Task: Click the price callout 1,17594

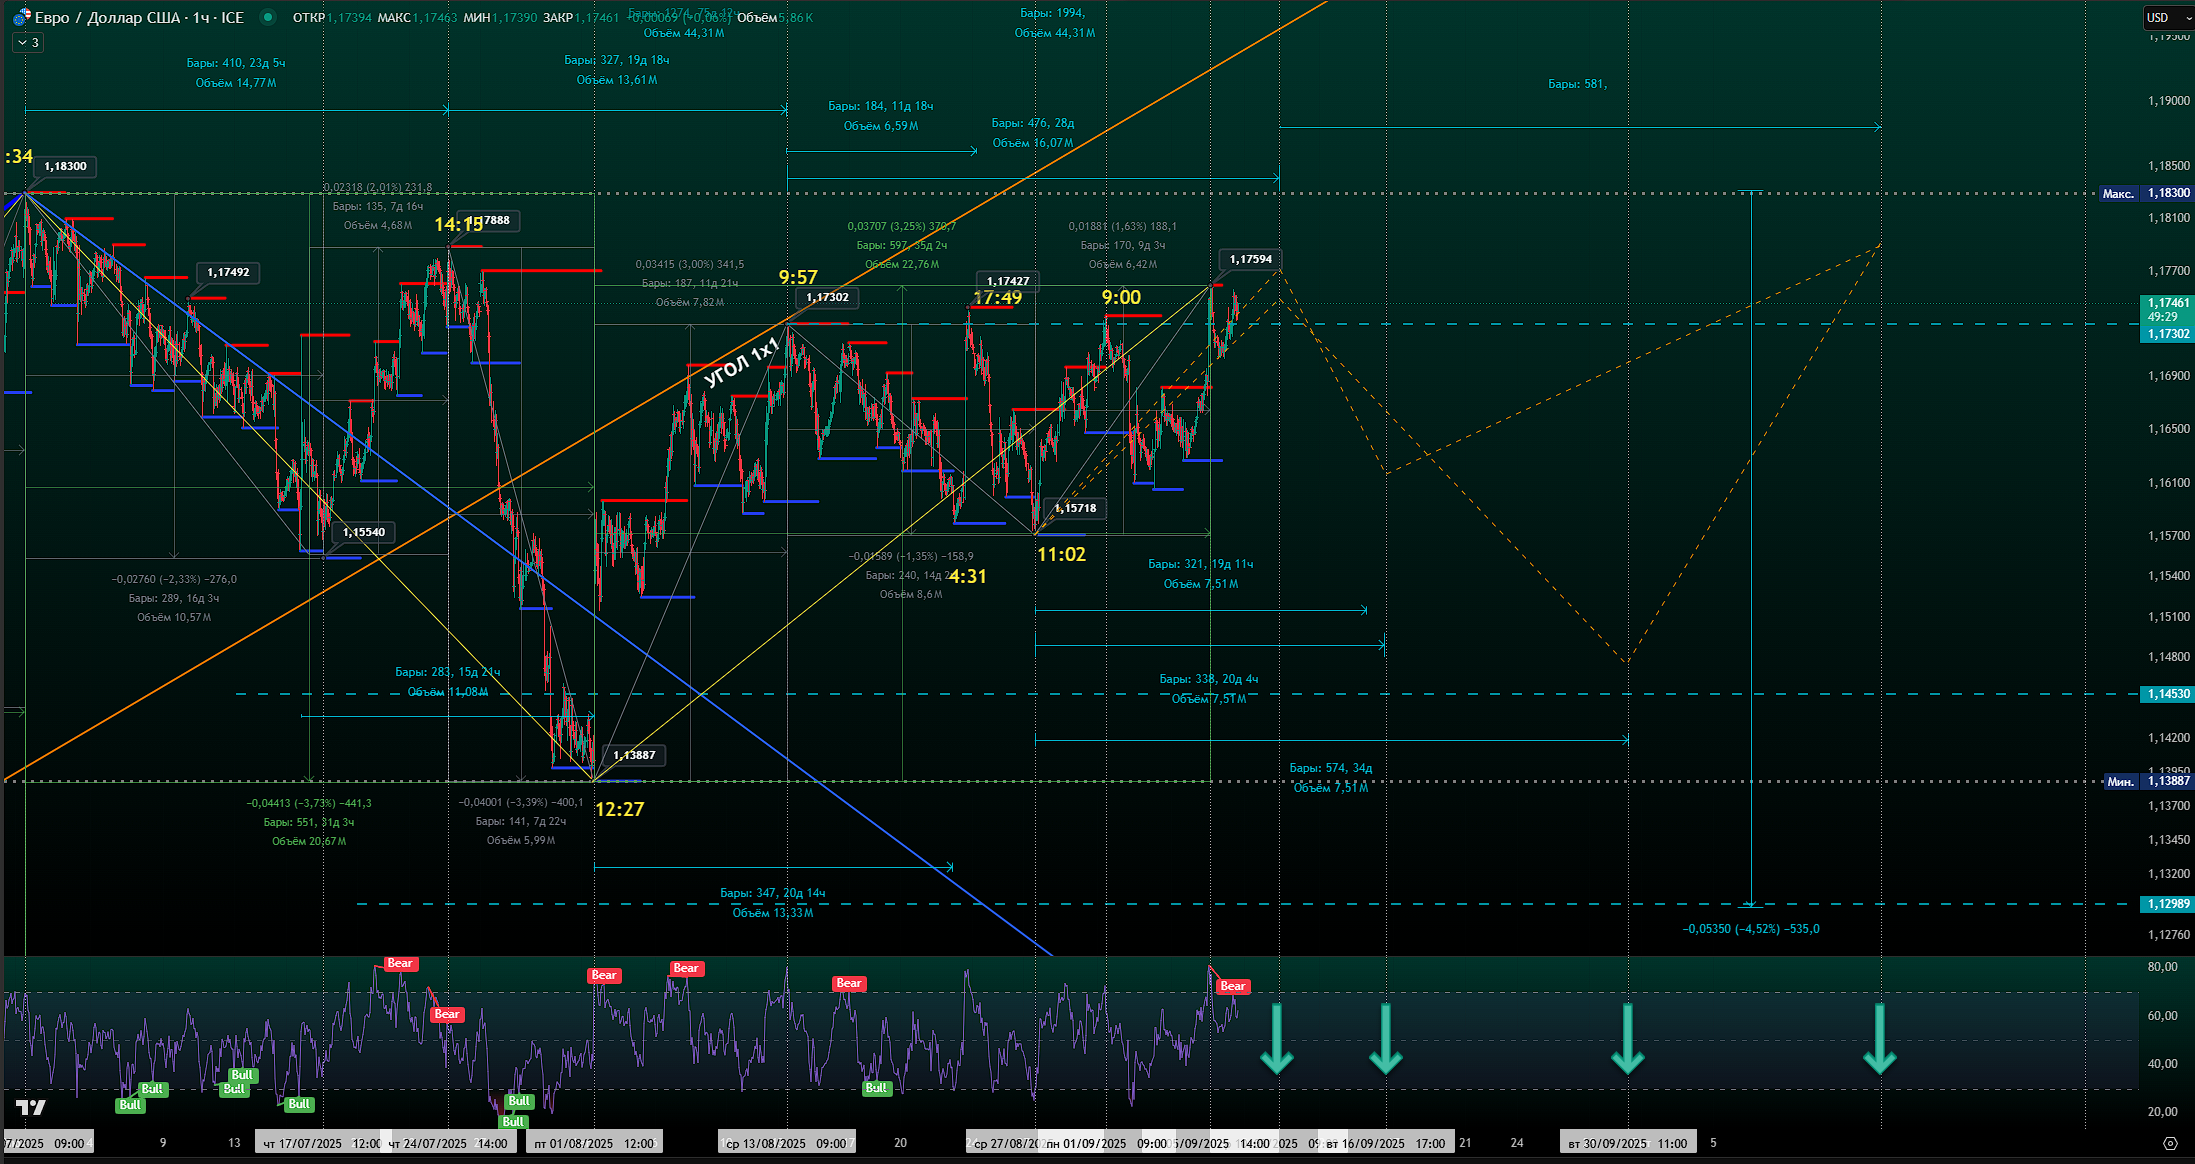Action: (x=1250, y=259)
